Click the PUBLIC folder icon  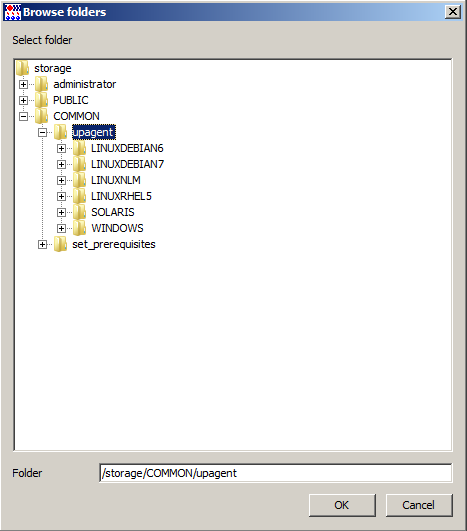point(42,100)
